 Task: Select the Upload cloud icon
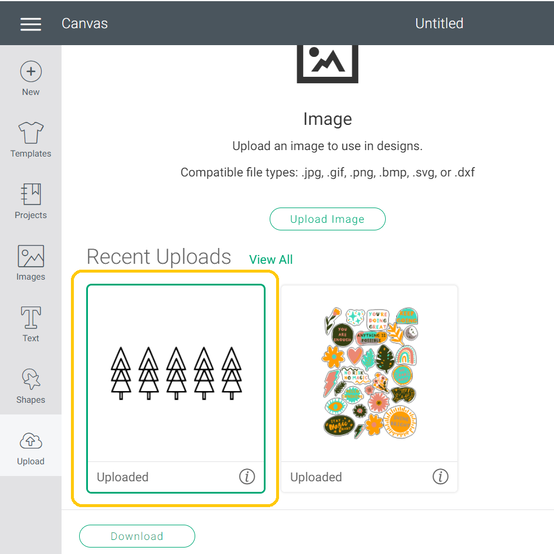(x=31, y=441)
